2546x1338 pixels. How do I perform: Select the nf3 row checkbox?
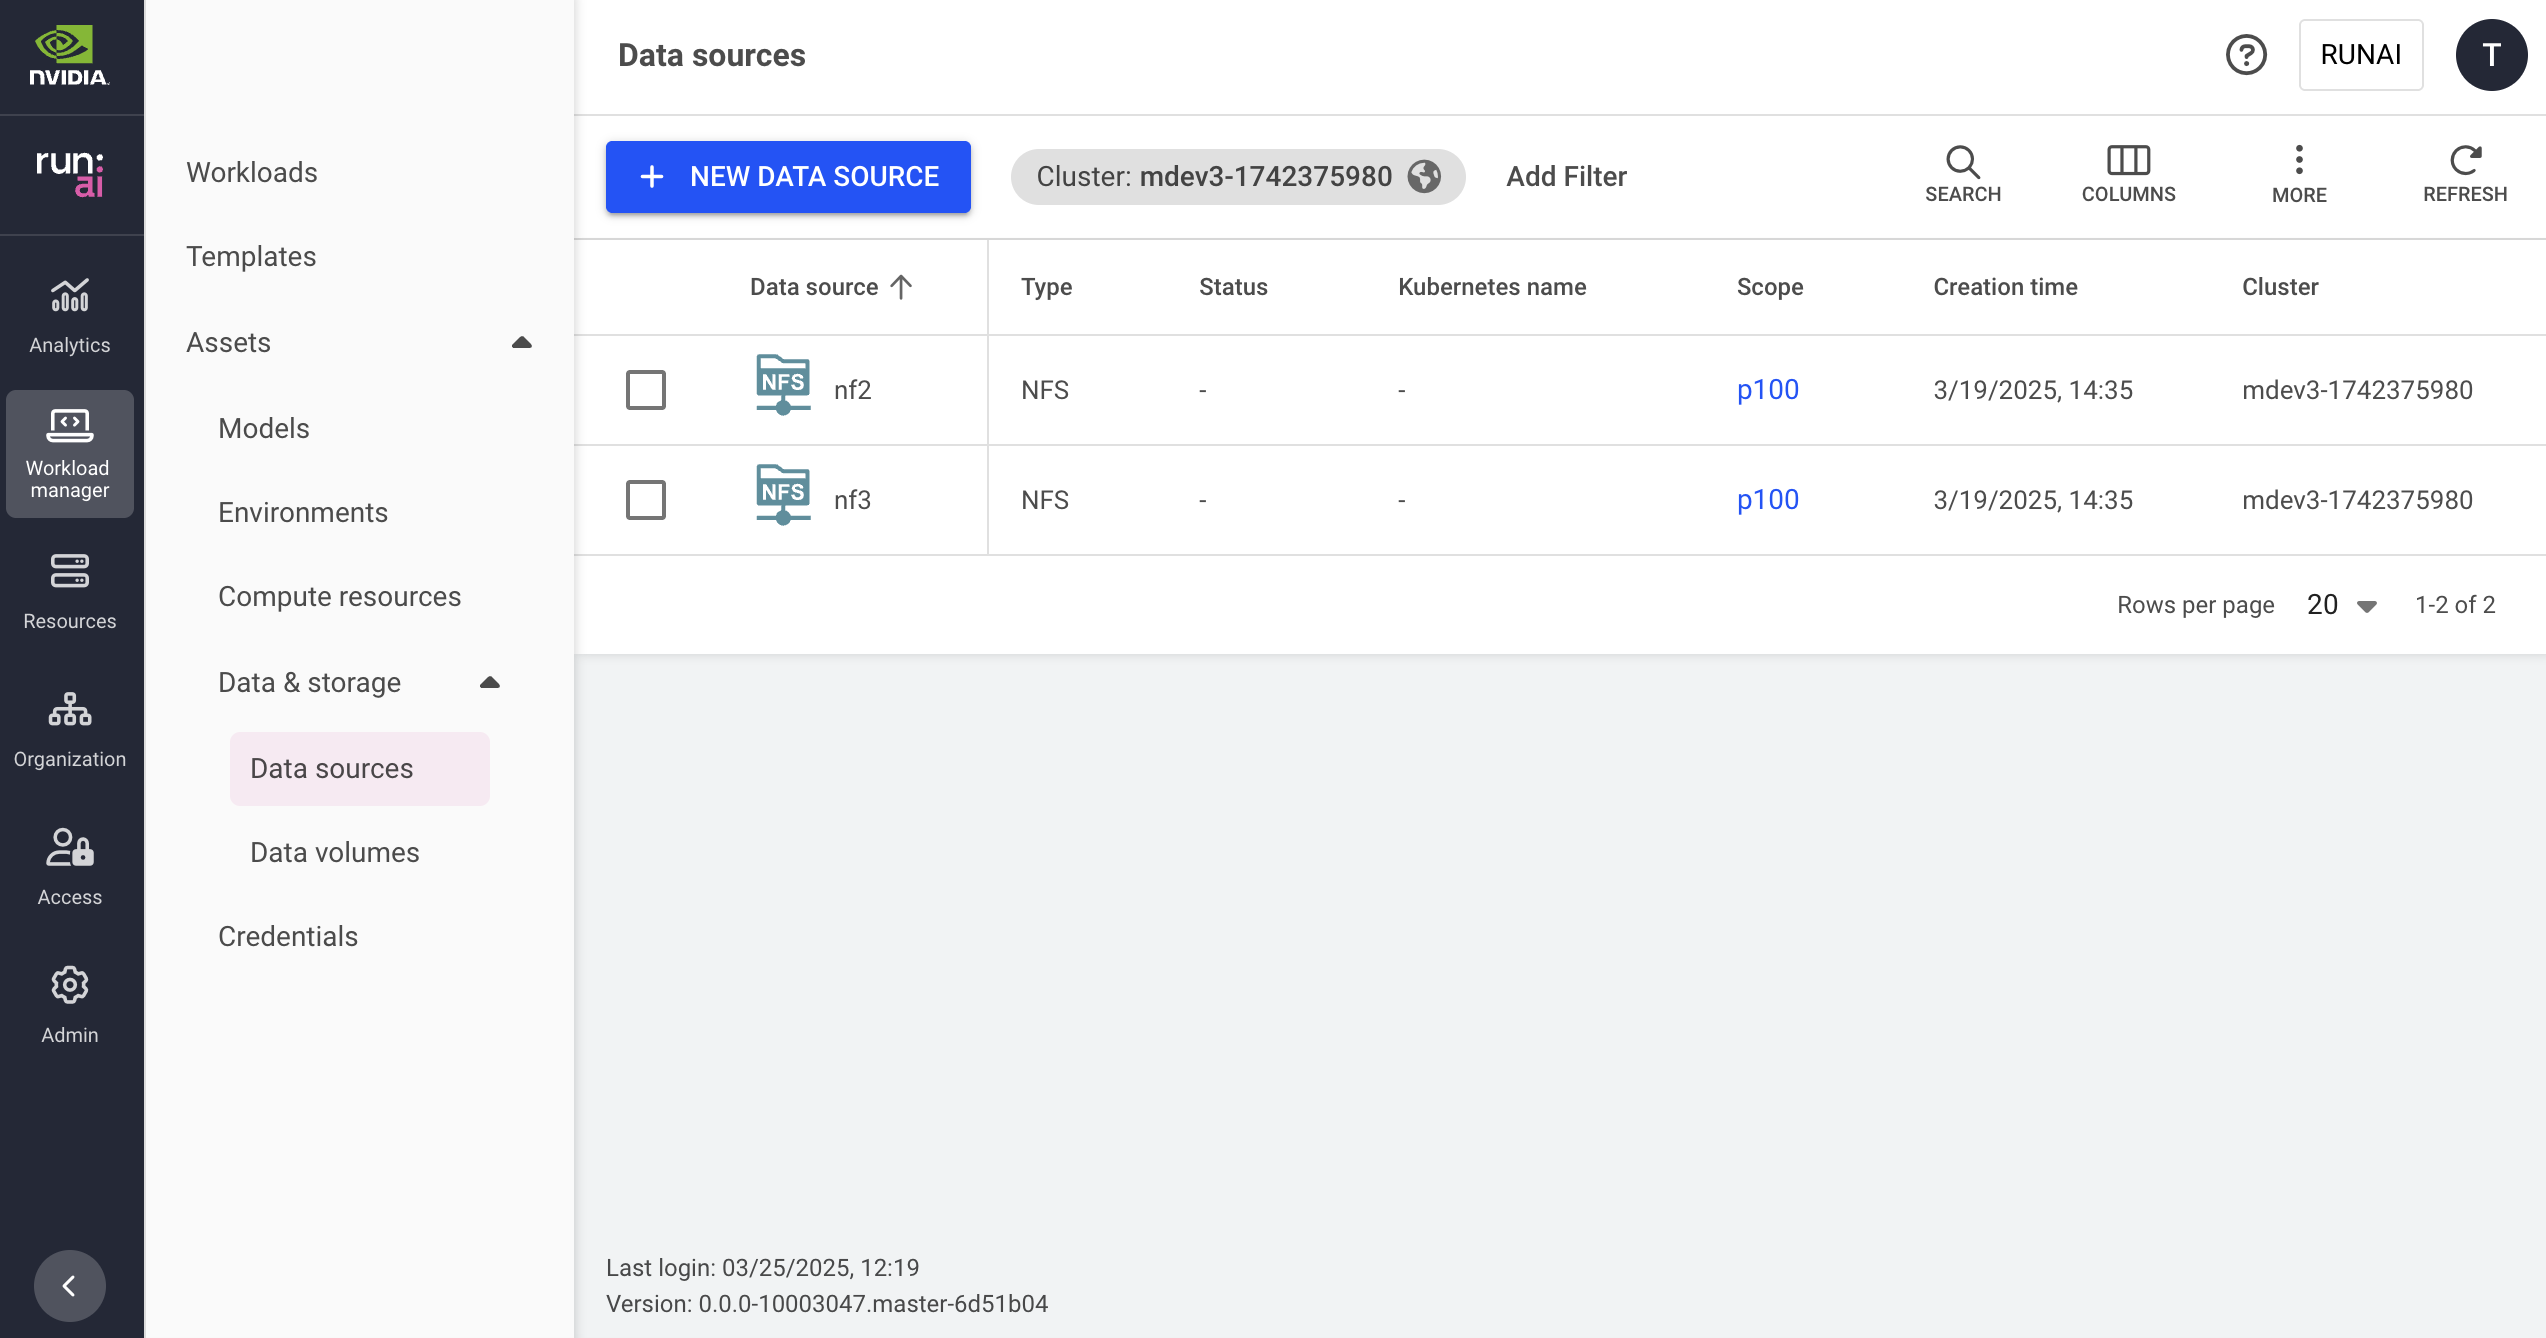(646, 500)
